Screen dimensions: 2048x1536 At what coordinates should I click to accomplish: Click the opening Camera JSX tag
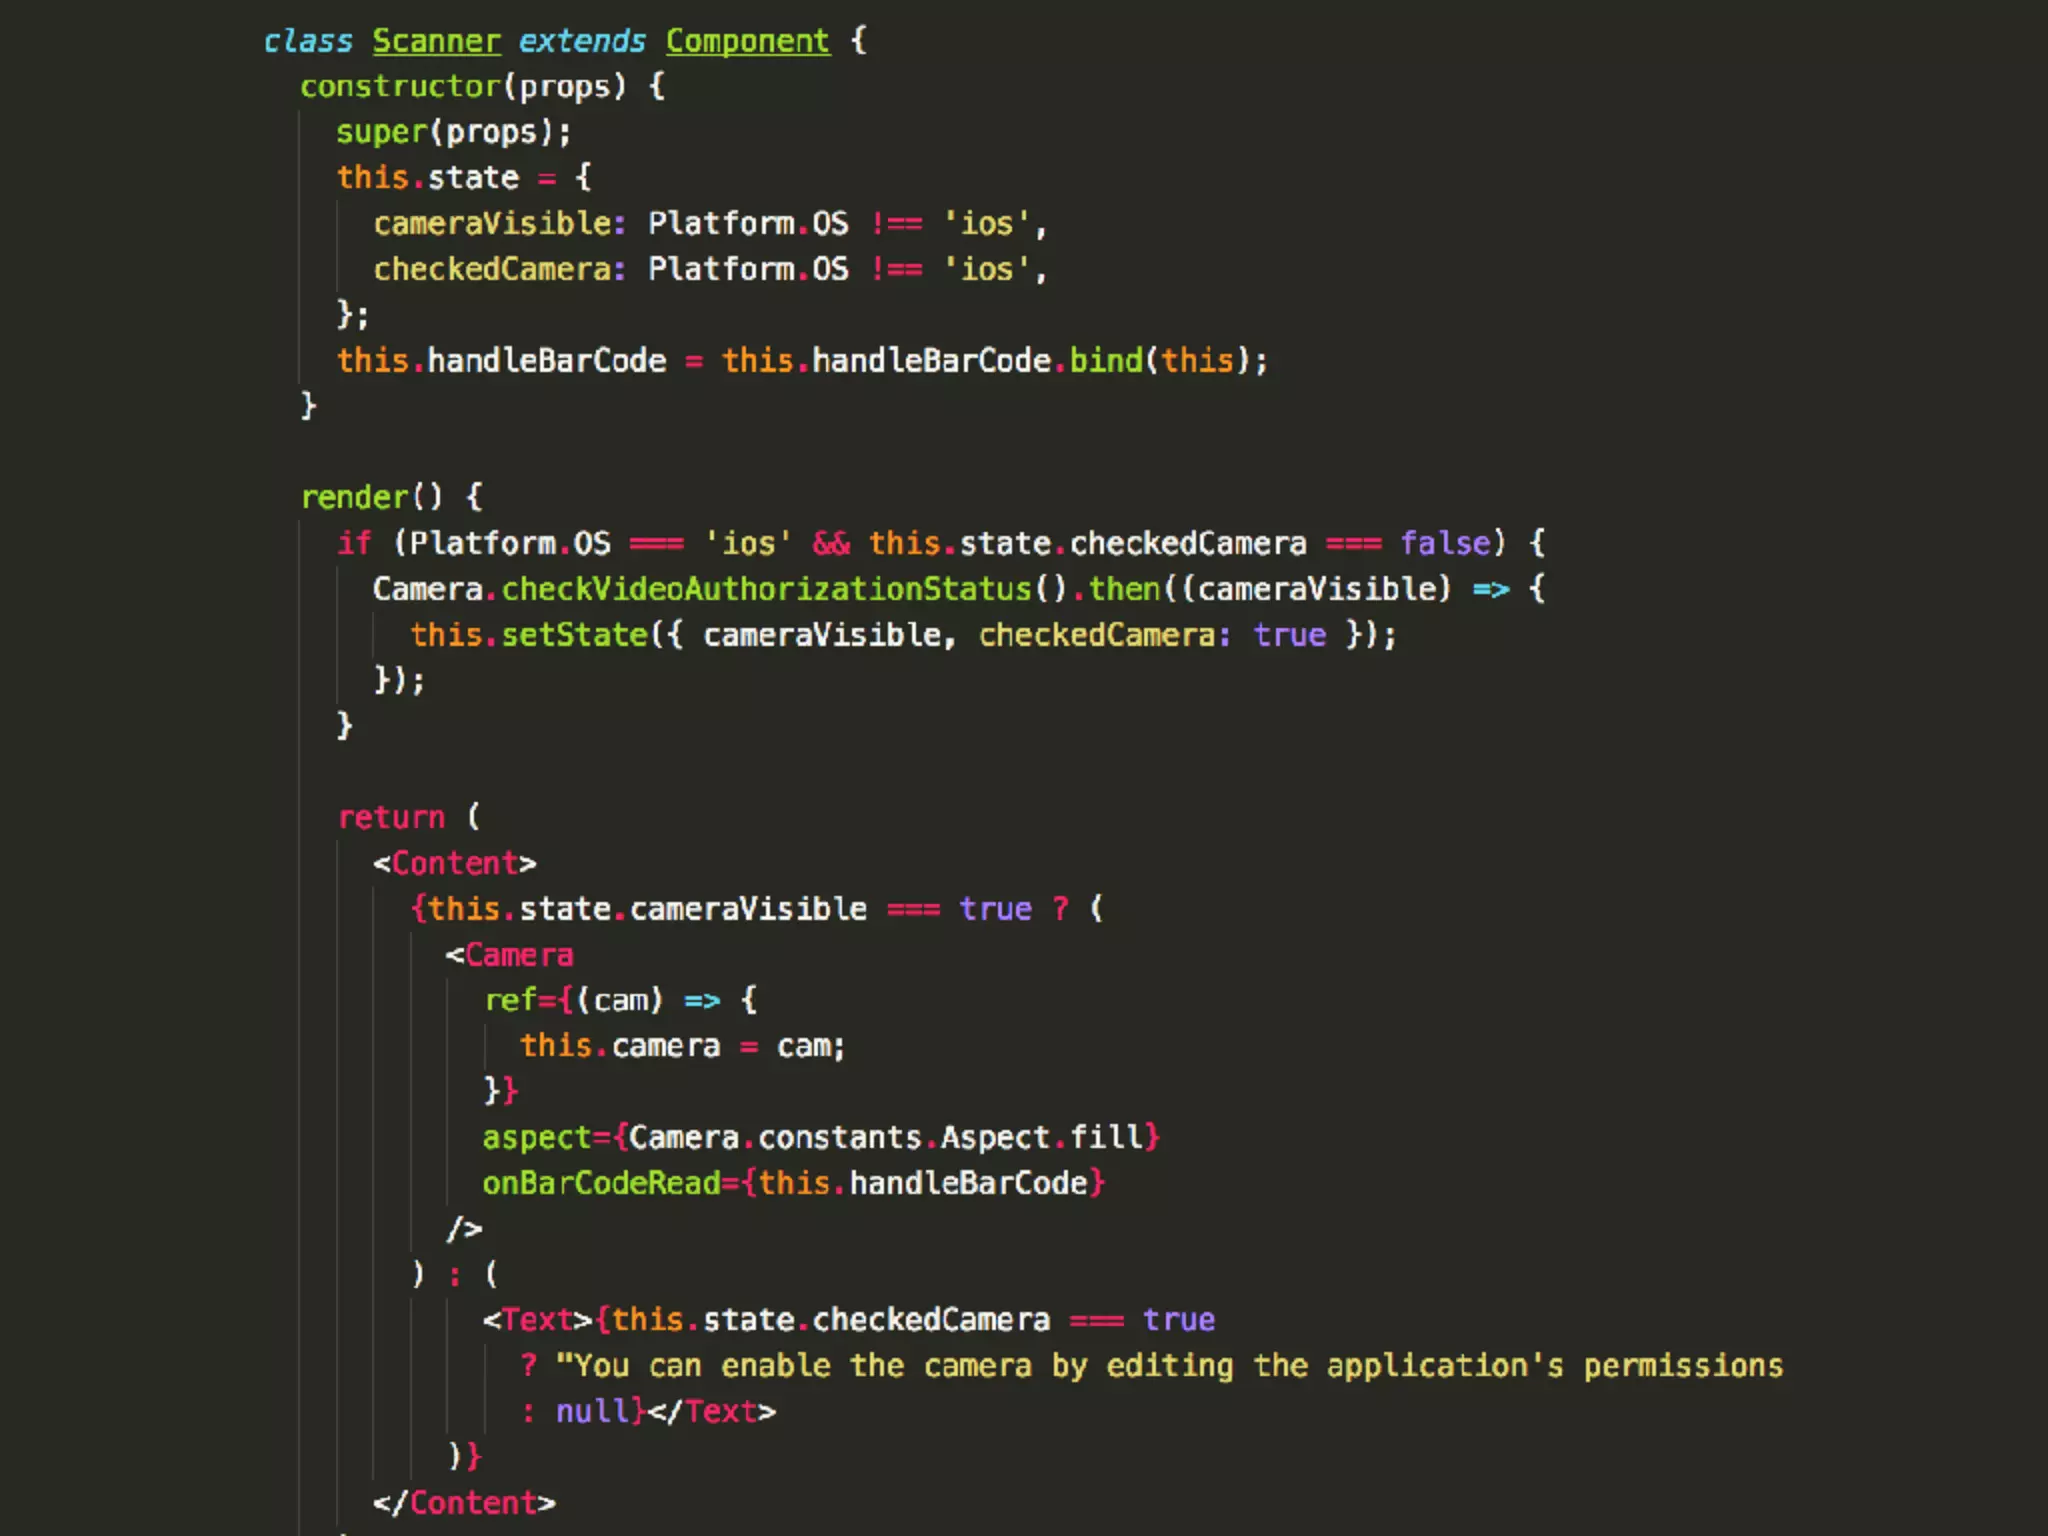pyautogui.click(x=510, y=955)
